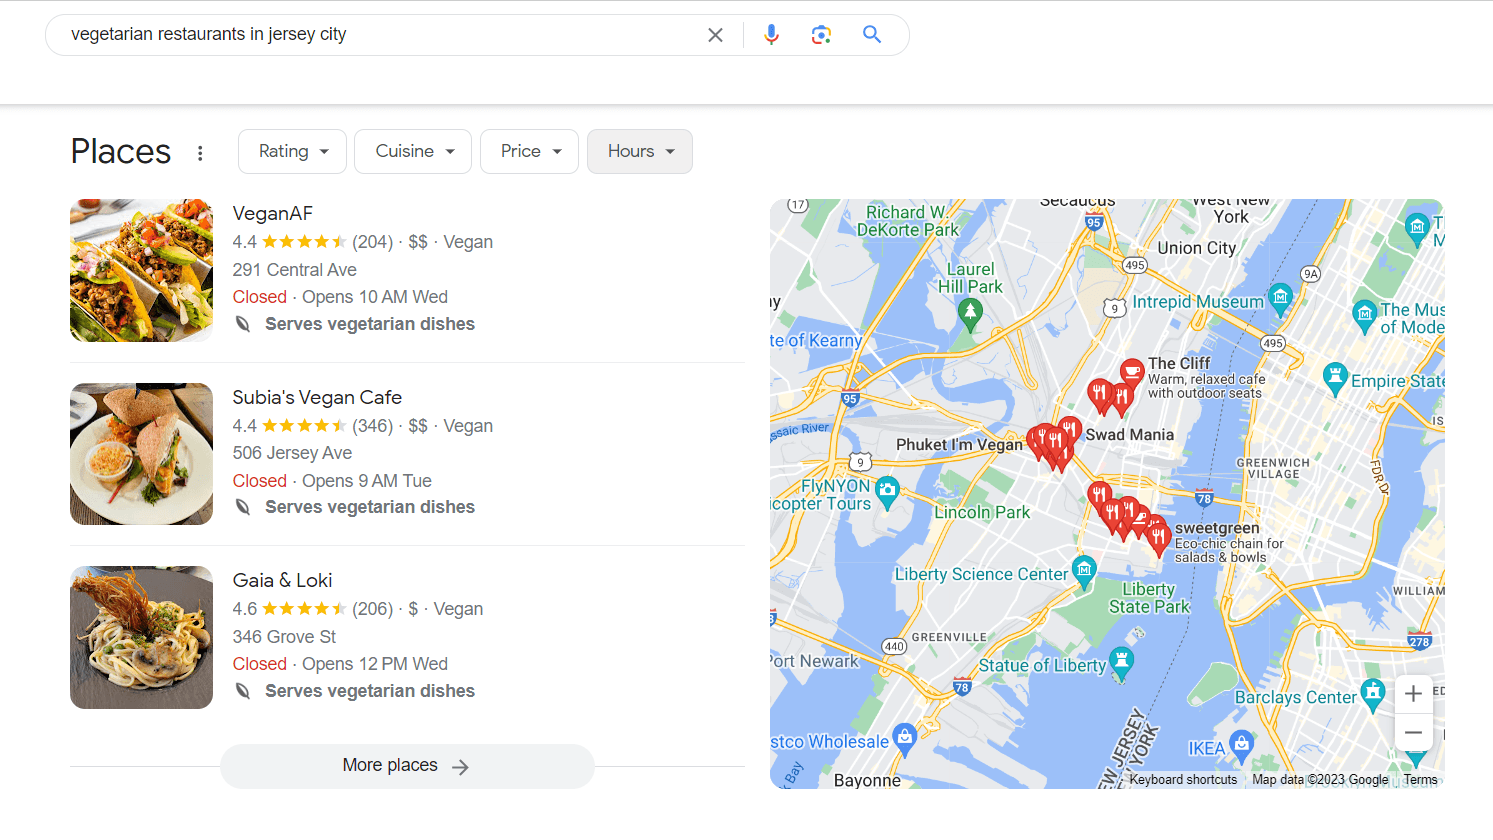
Task: Clear the search query with the X icon
Action: pos(715,35)
